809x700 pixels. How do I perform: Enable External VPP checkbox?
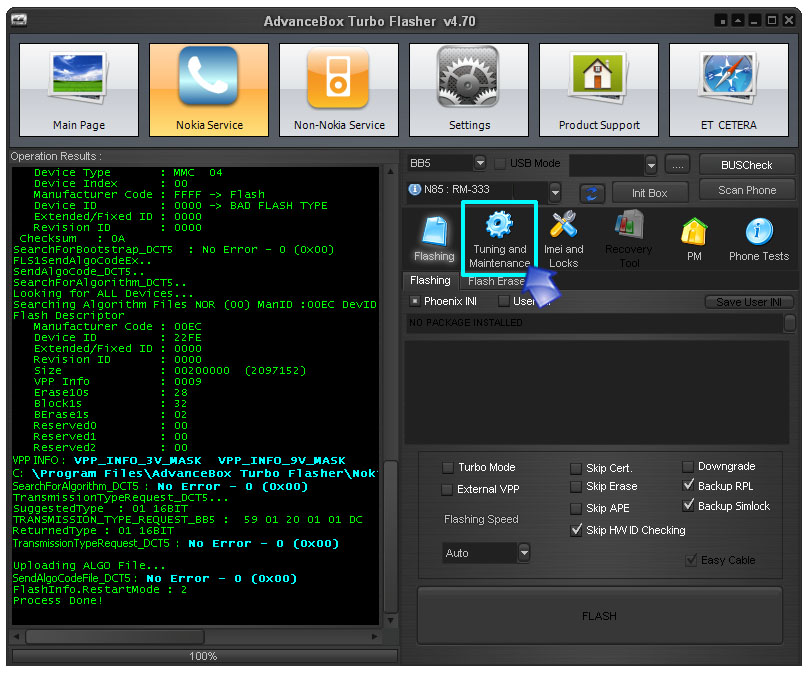pyautogui.click(x=447, y=490)
